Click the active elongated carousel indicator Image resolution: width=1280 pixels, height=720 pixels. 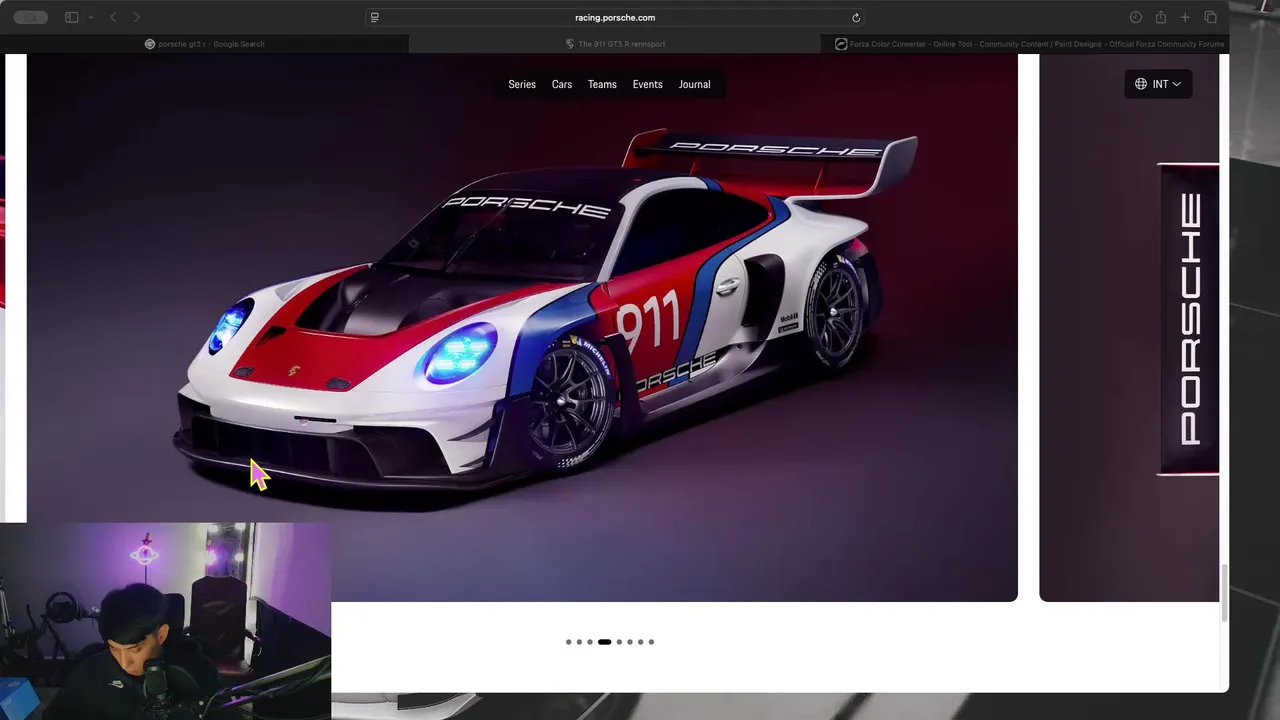pos(604,642)
